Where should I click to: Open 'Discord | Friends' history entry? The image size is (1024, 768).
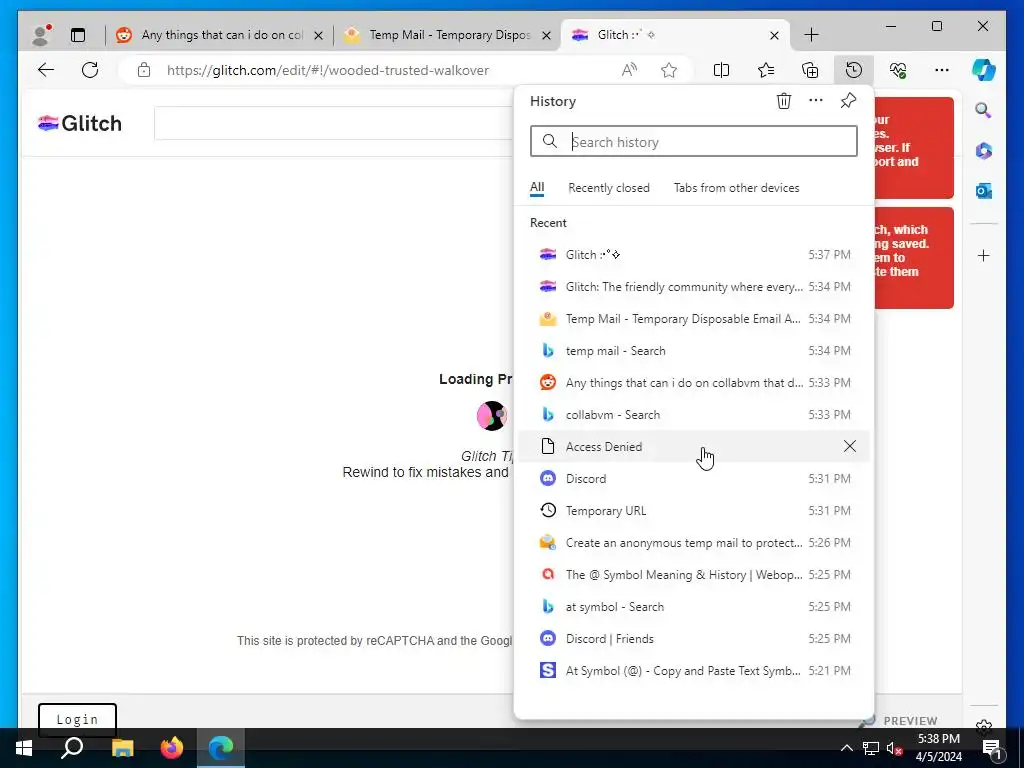[694, 639]
